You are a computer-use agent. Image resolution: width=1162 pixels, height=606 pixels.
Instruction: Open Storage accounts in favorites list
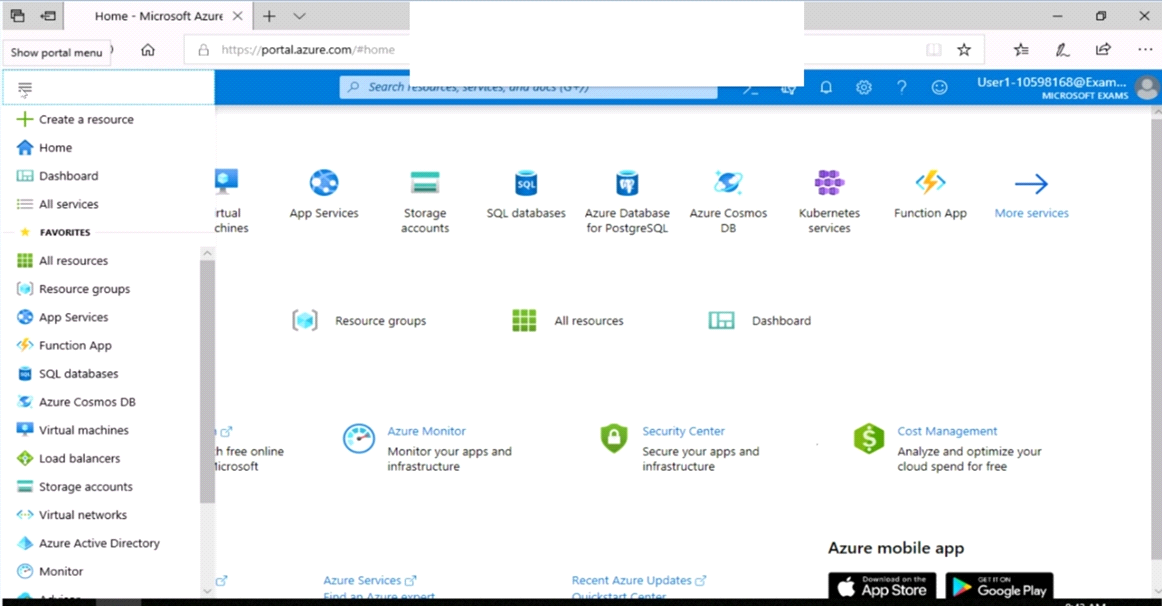[85, 487]
